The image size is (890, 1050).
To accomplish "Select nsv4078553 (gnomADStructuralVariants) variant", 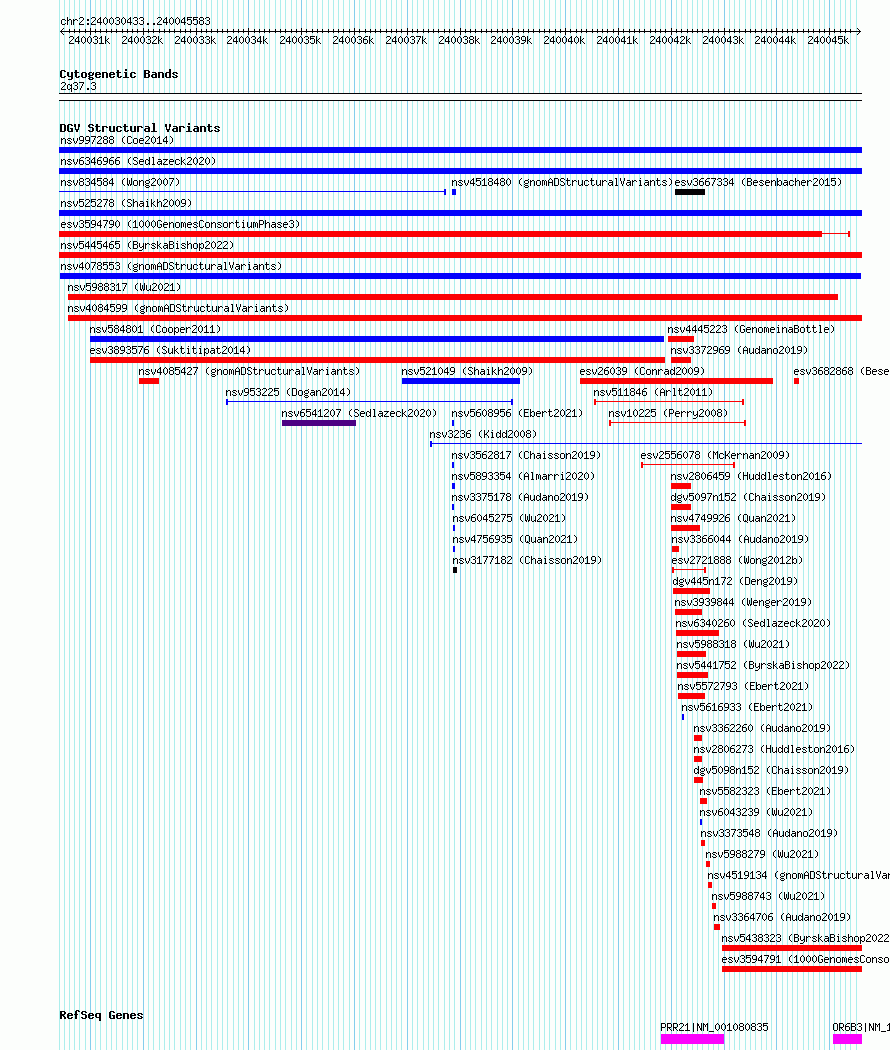I will [x=171, y=267].
